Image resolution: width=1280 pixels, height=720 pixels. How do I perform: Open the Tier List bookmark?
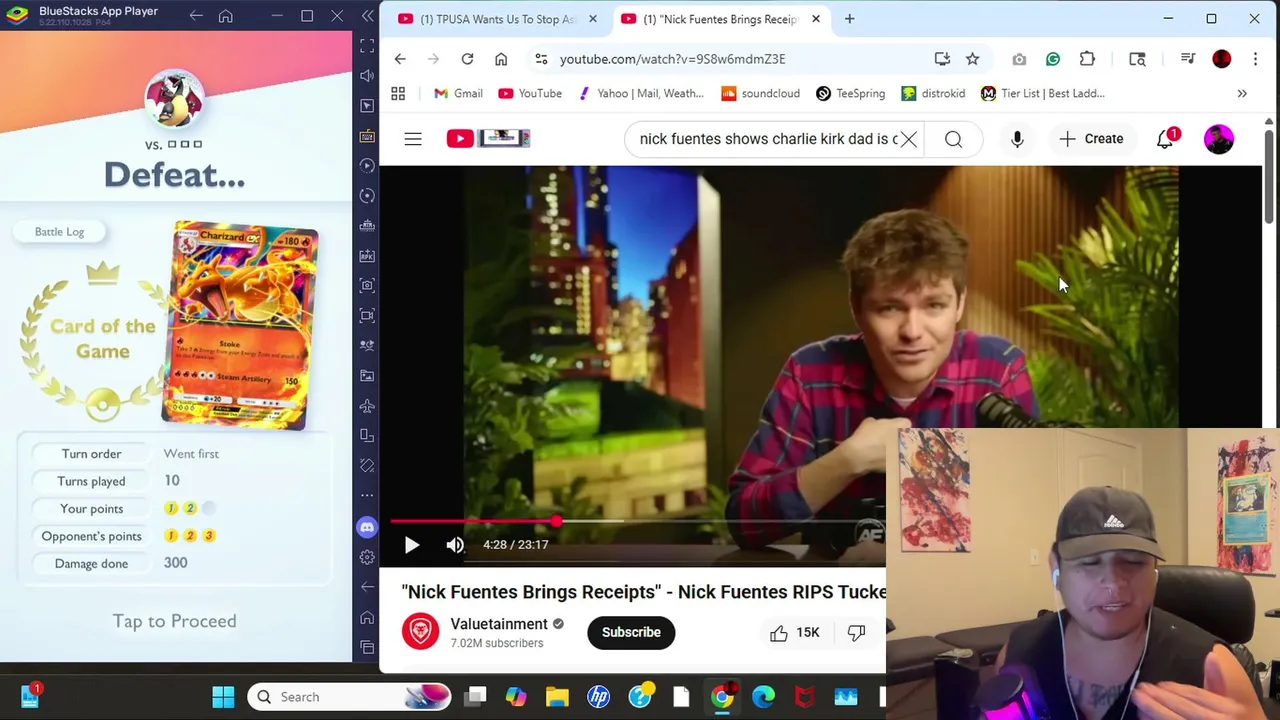coord(1043,93)
